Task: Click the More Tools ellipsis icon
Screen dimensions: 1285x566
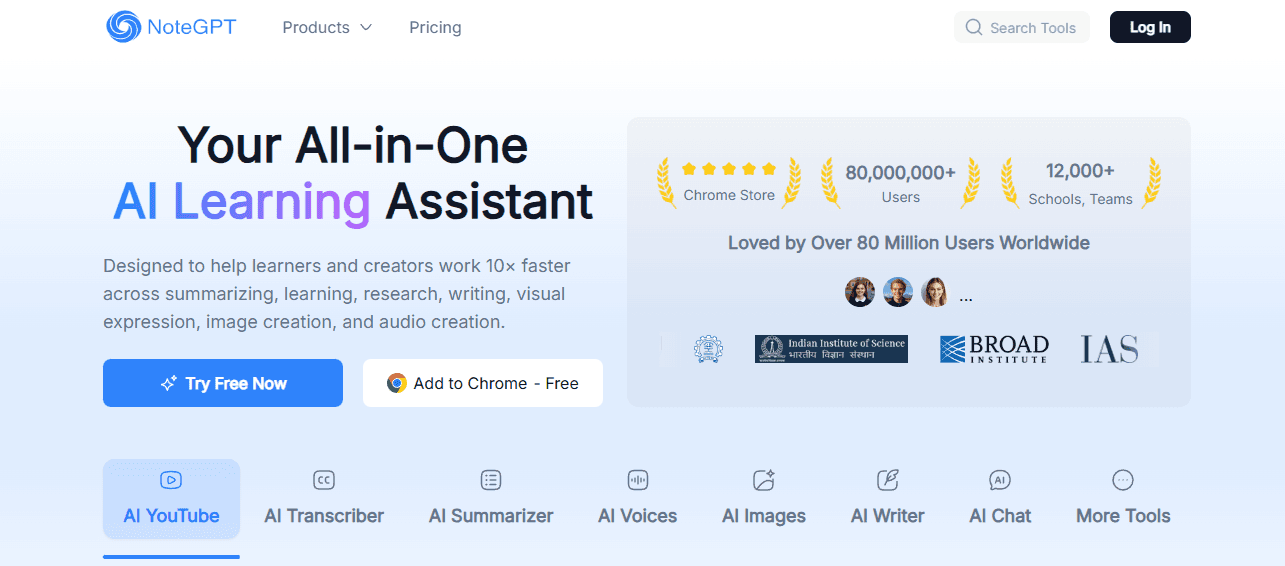Action: (x=1123, y=481)
